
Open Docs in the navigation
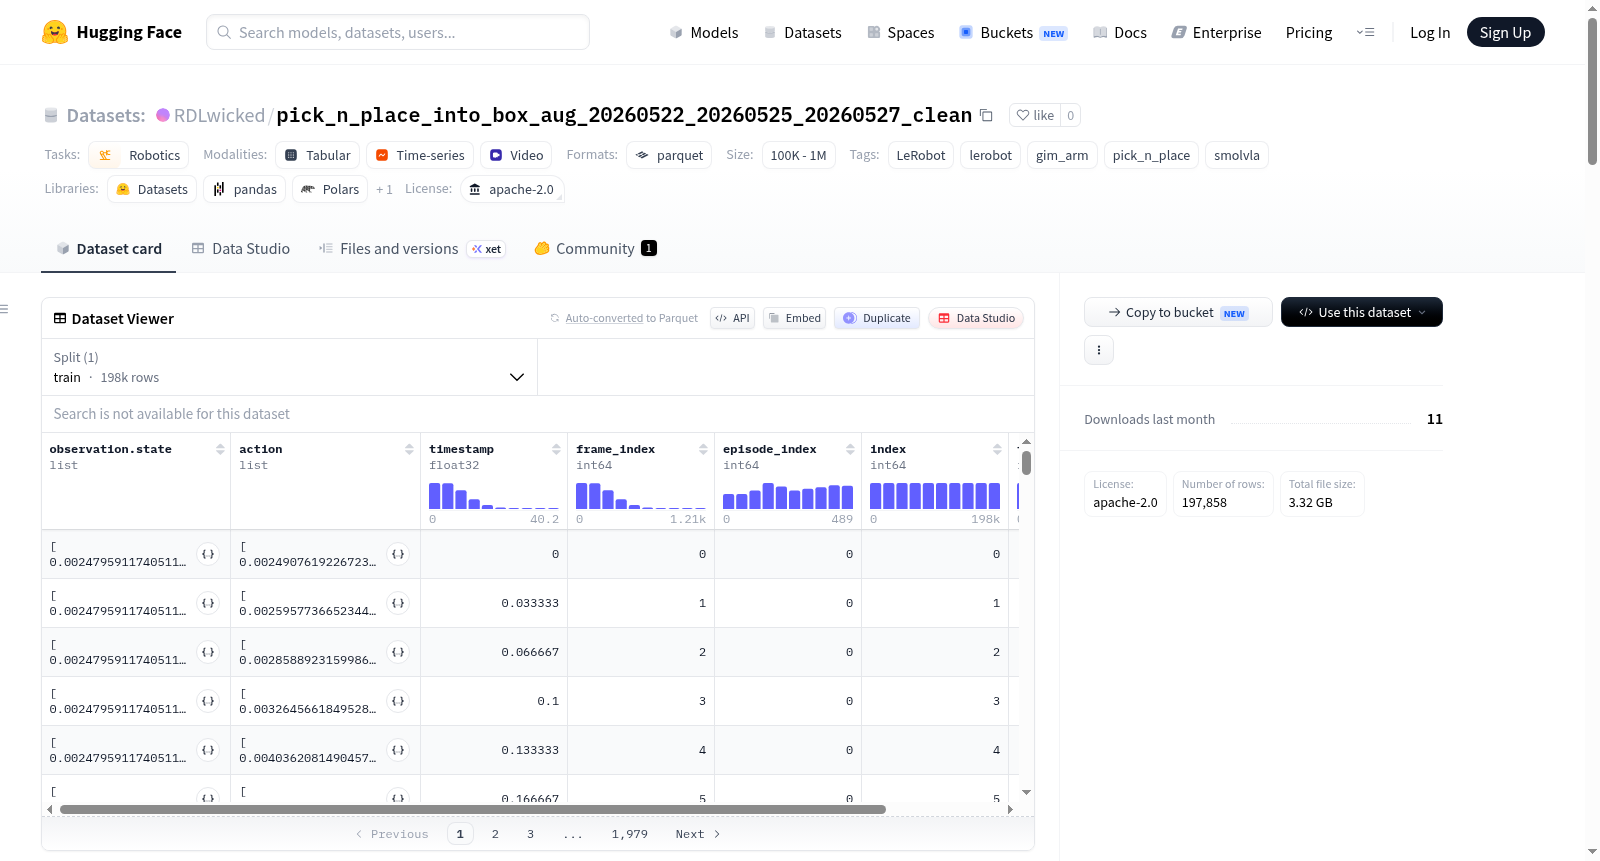coord(1120,32)
